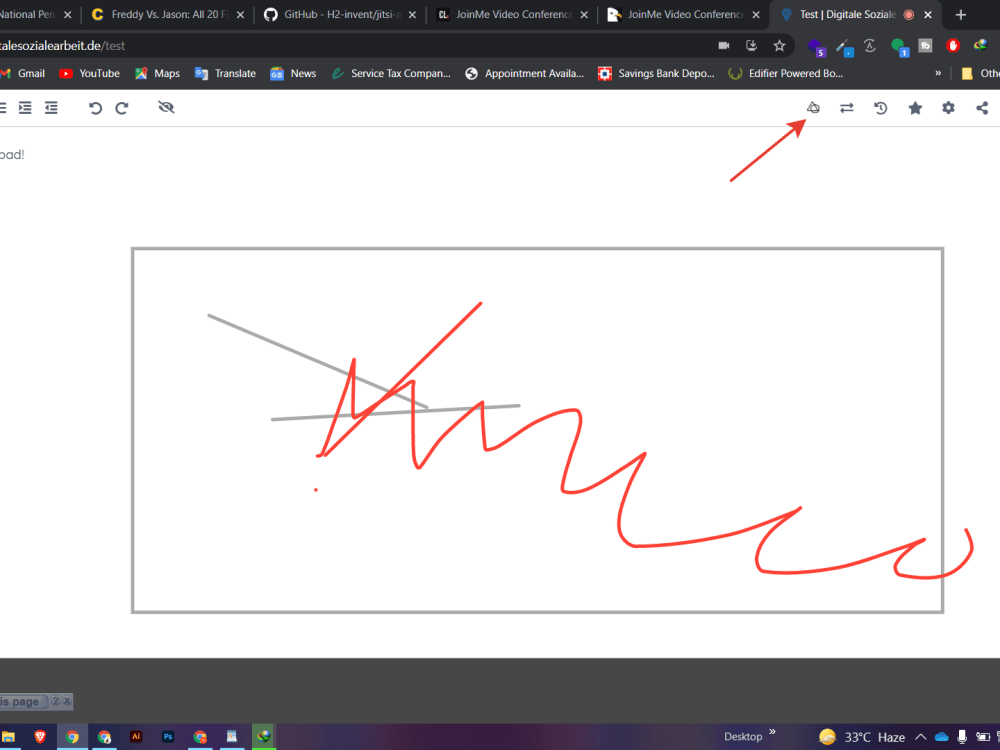Close the GitHub tab
The width and height of the screenshot is (1000, 750).
413,15
